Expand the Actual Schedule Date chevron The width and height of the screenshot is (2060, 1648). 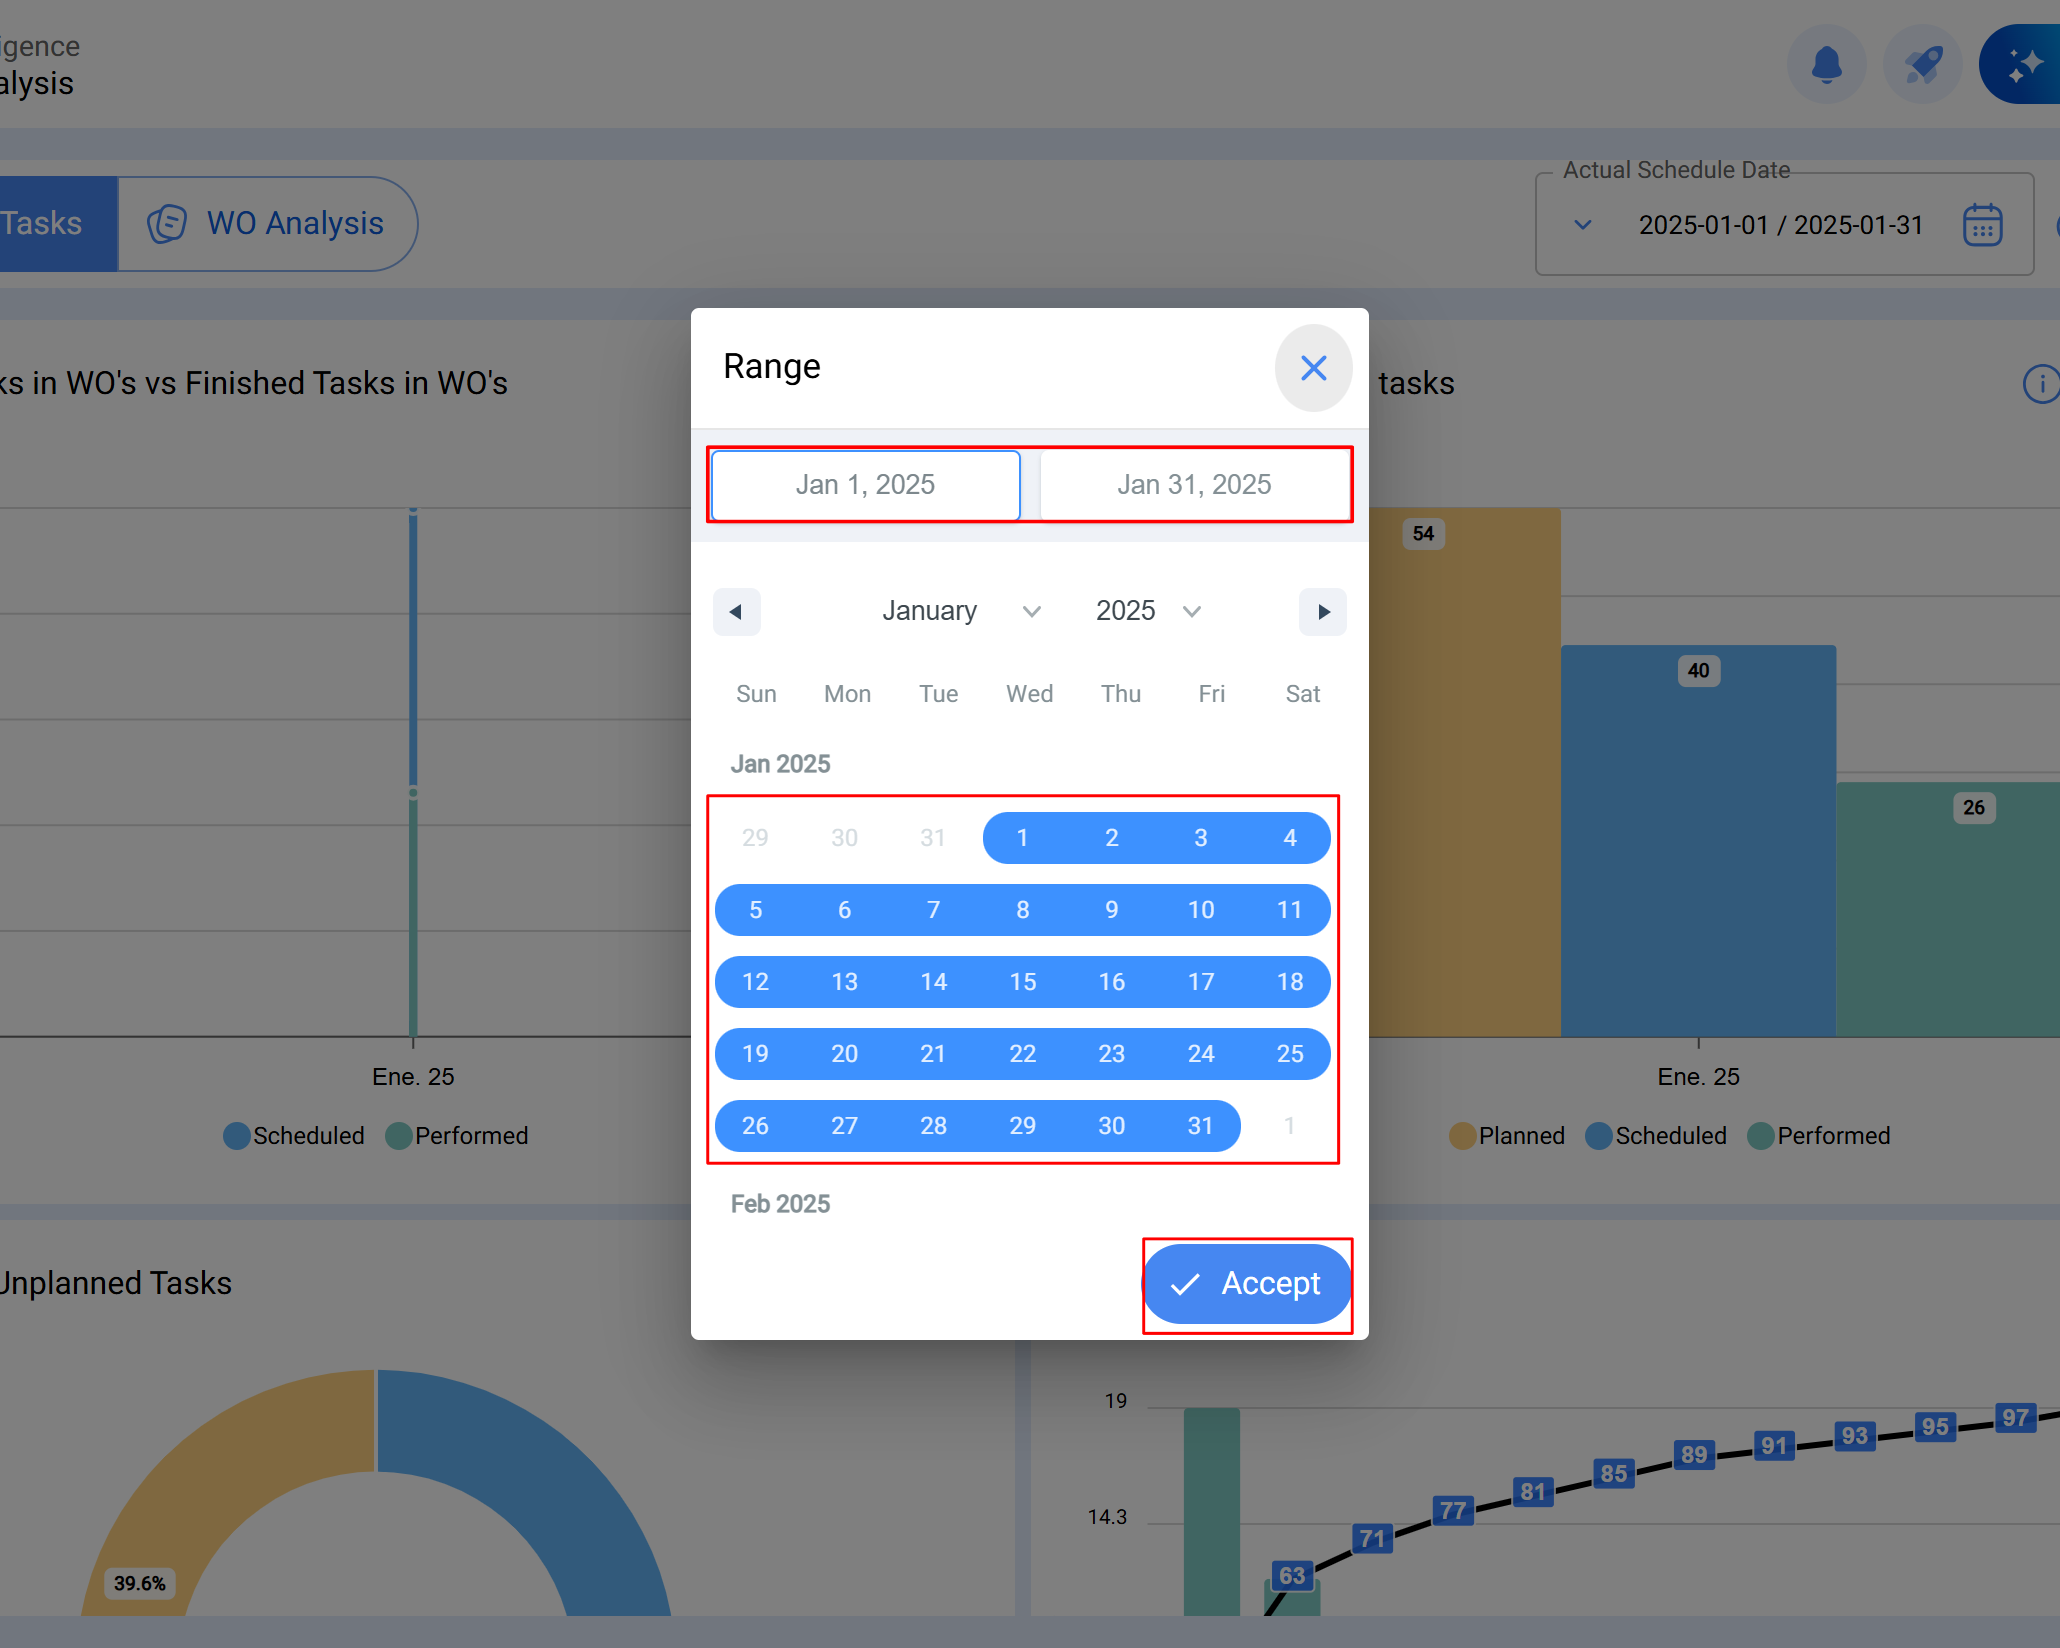pyautogui.click(x=1582, y=225)
